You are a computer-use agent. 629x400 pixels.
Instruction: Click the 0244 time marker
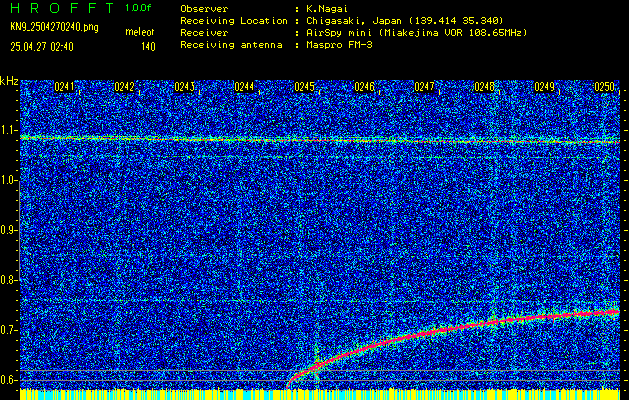coord(244,87)
